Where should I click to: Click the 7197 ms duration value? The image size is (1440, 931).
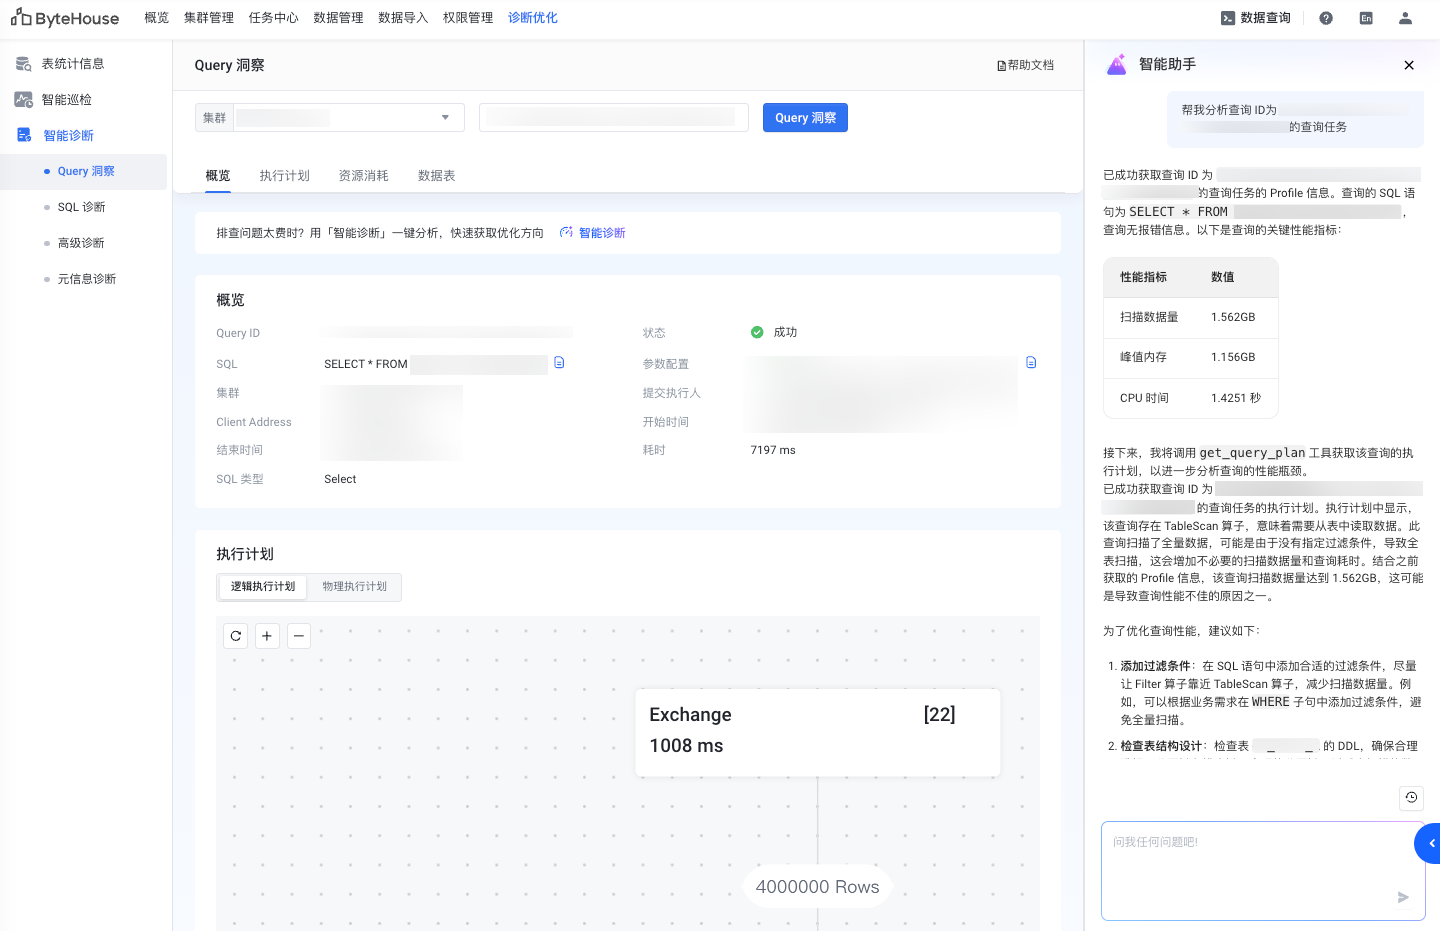(773, 450)
